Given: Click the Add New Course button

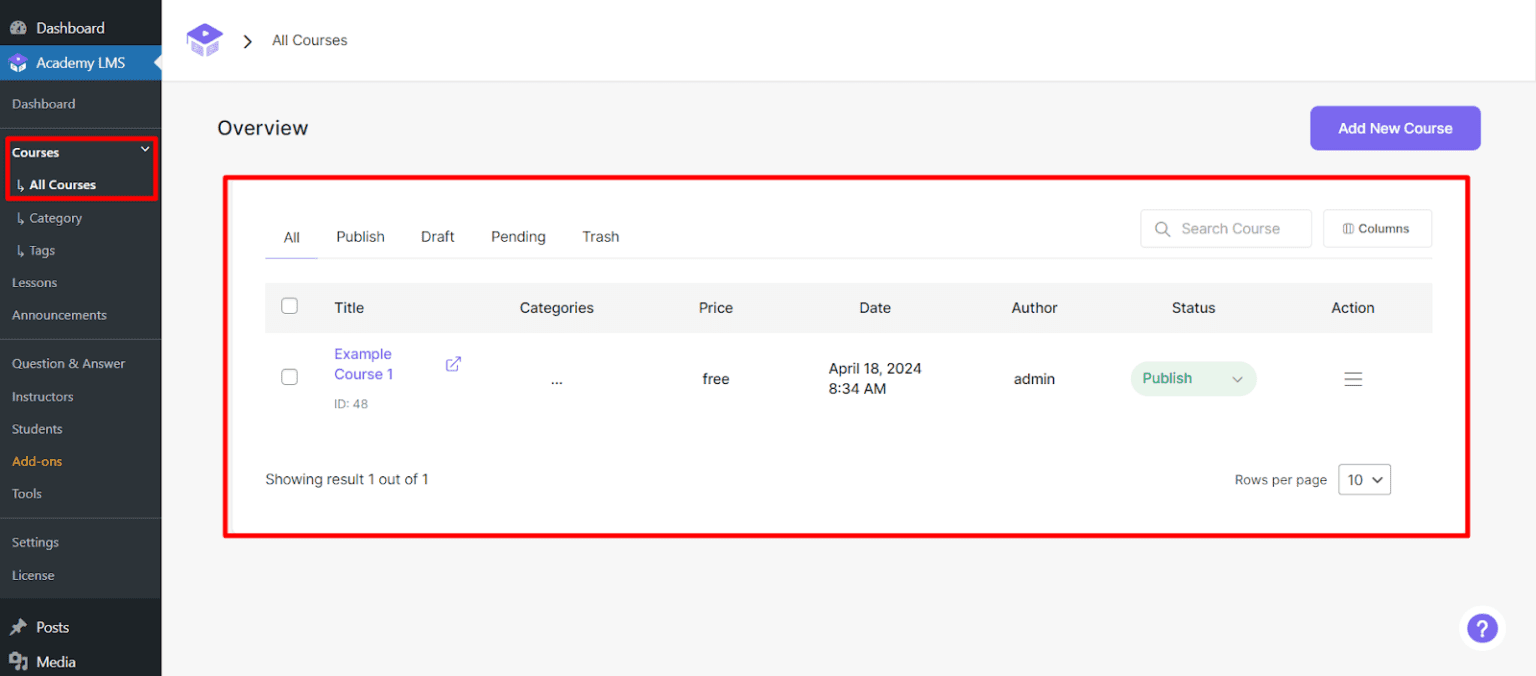Looking at the screenshot, I should 1395,128.
